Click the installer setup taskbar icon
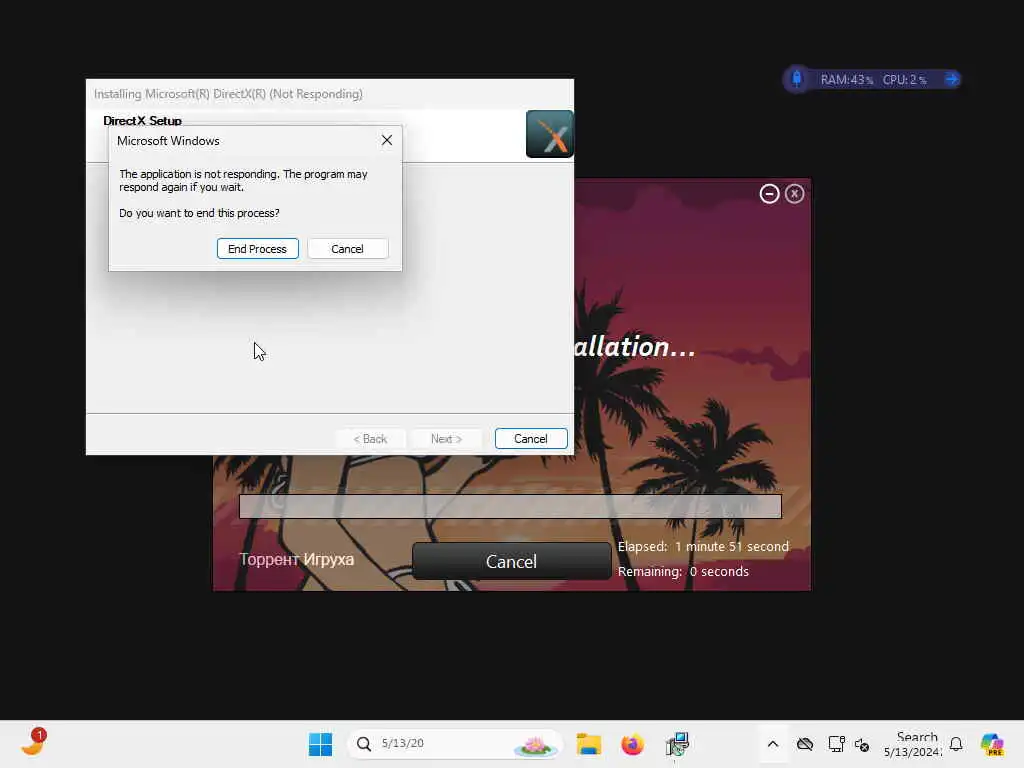This screenshot has height=768, width=1024. tap(677, 744)
